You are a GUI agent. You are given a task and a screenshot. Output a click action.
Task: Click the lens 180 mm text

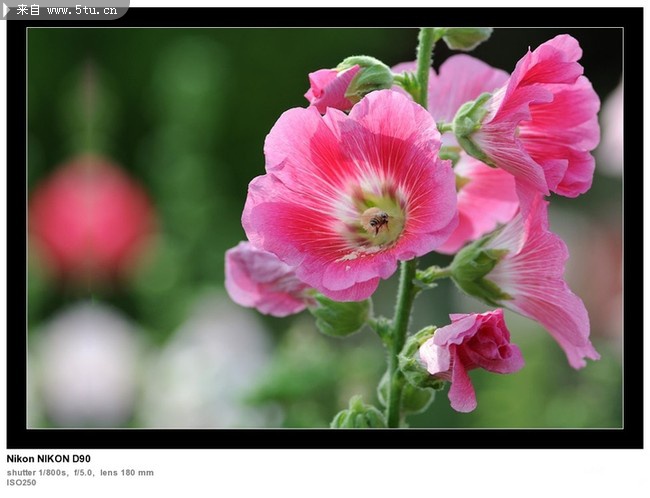pos(127,472)
